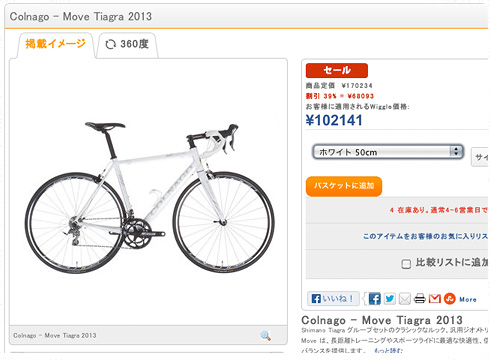Viewport: 490px width, 360px height.
Task: Add the item via the お気に入りリスト link
Action: point(425,236)
